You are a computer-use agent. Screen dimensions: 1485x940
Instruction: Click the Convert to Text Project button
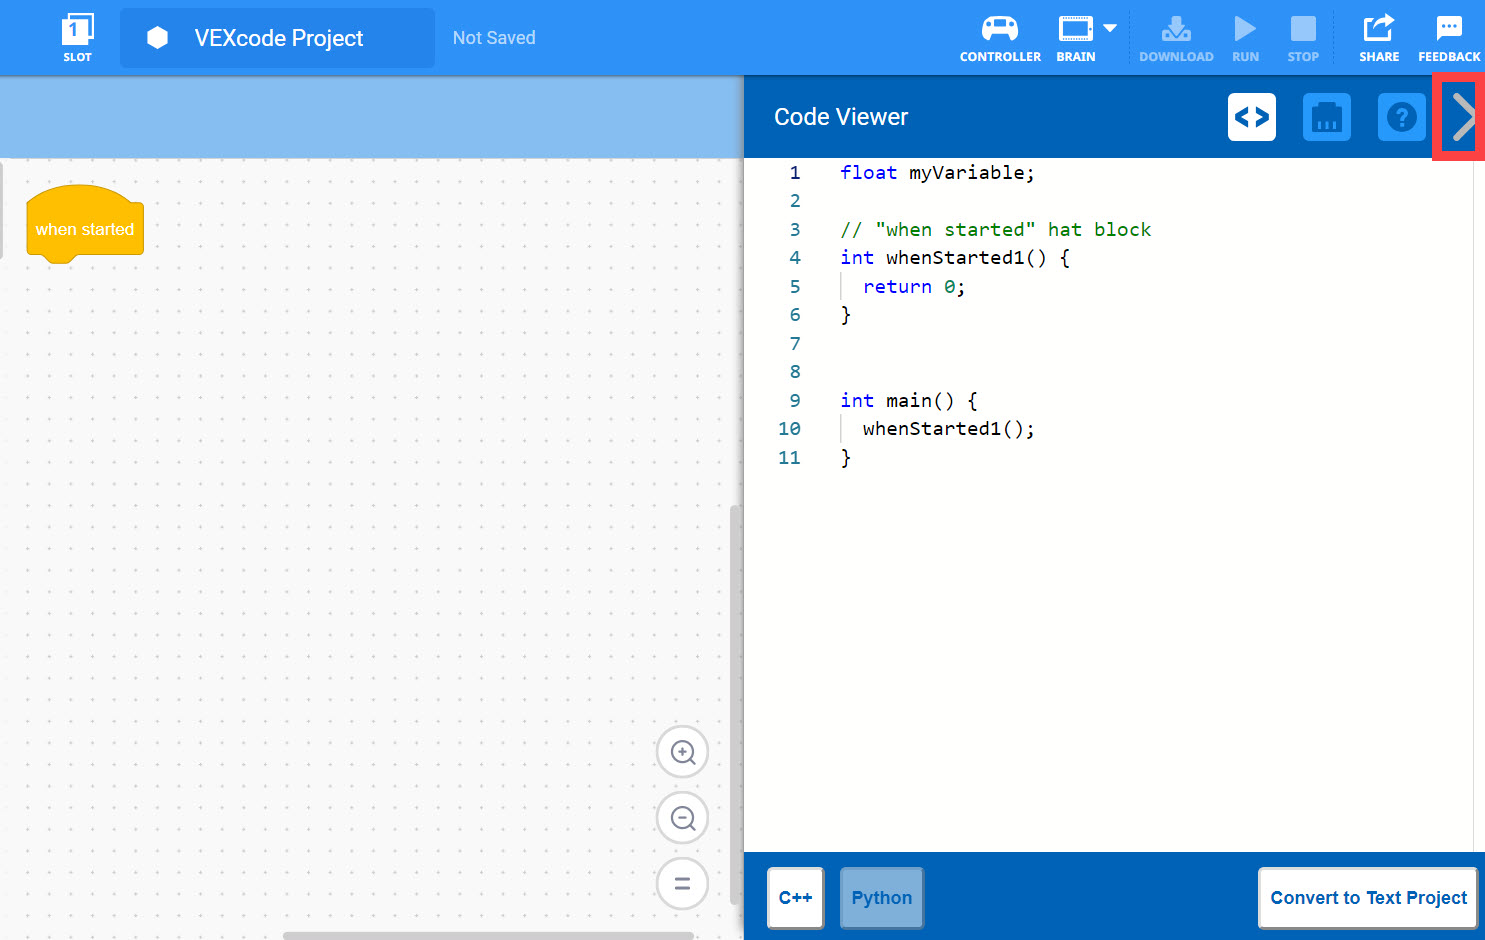(1367, 898)
